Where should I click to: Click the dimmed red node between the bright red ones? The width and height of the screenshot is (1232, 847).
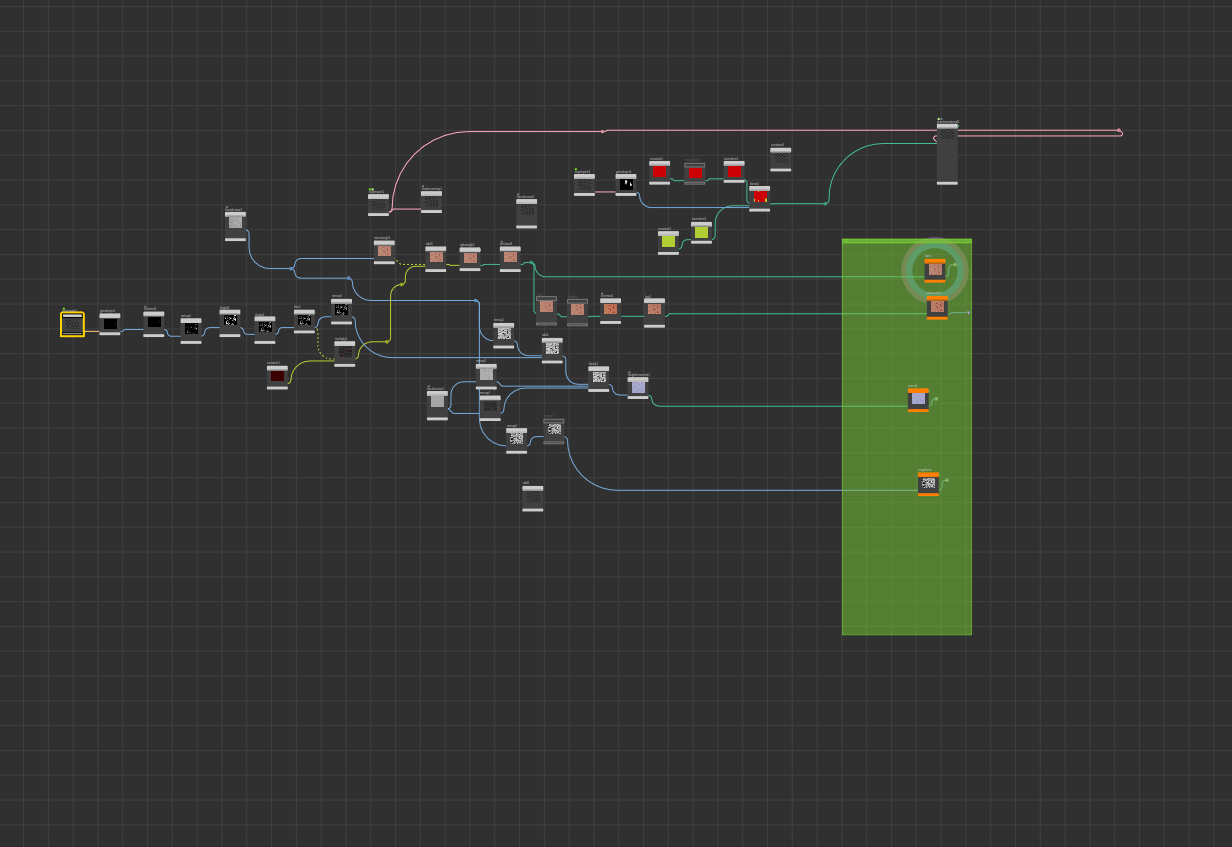coord(694,173)
